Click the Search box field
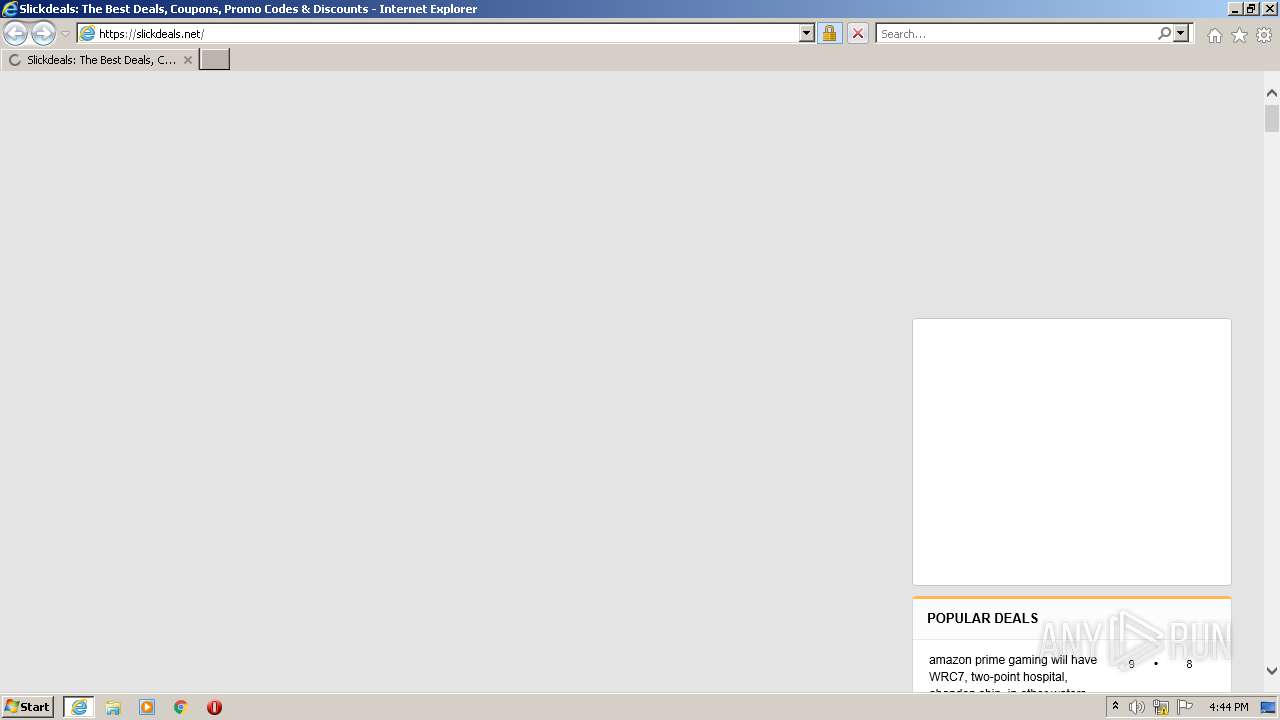This screenshot has width=1280, height=720. click(x=1016, y=34)
